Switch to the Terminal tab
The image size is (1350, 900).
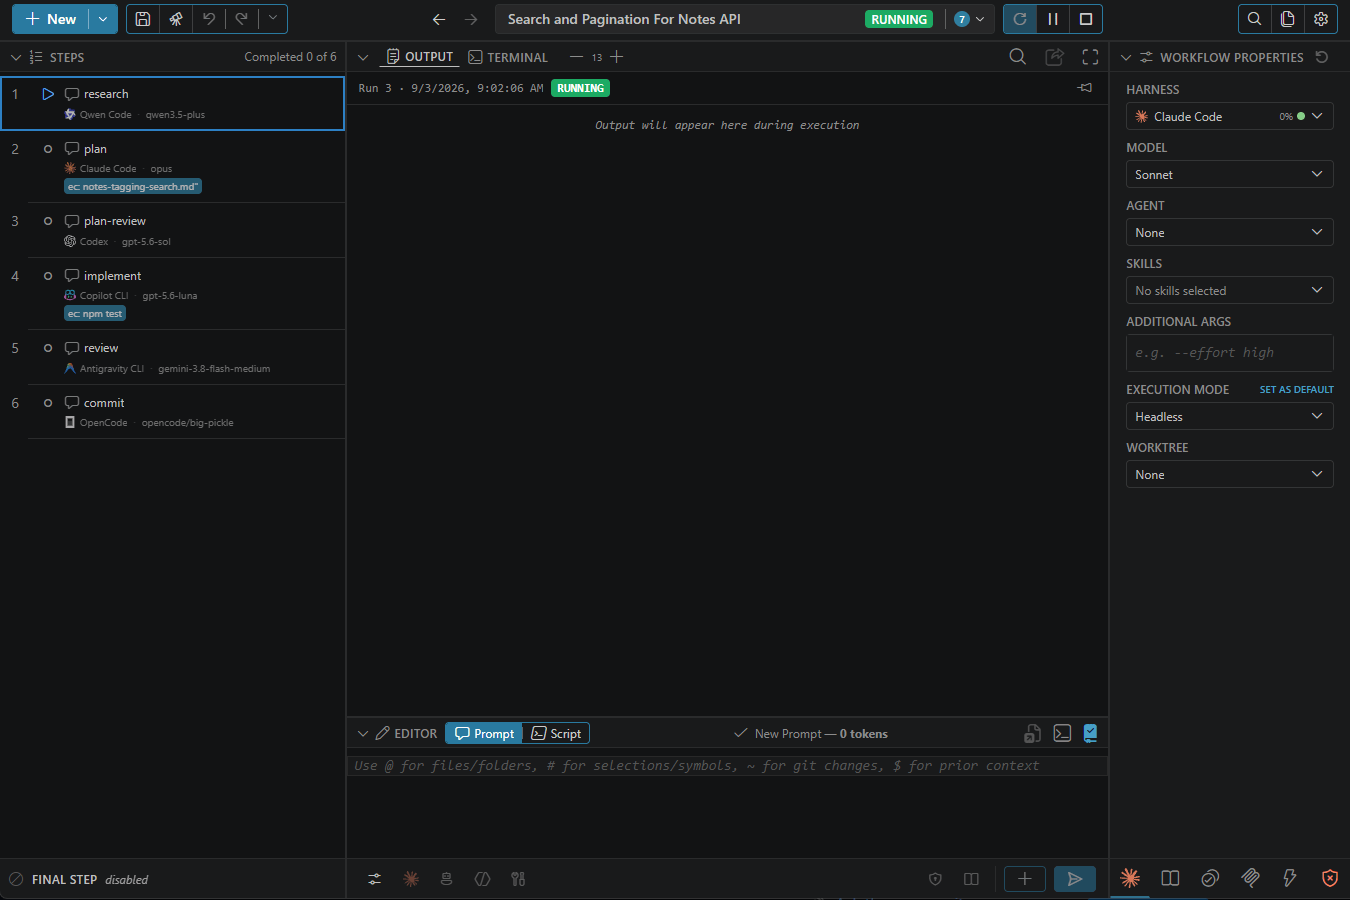coord(508,57)
